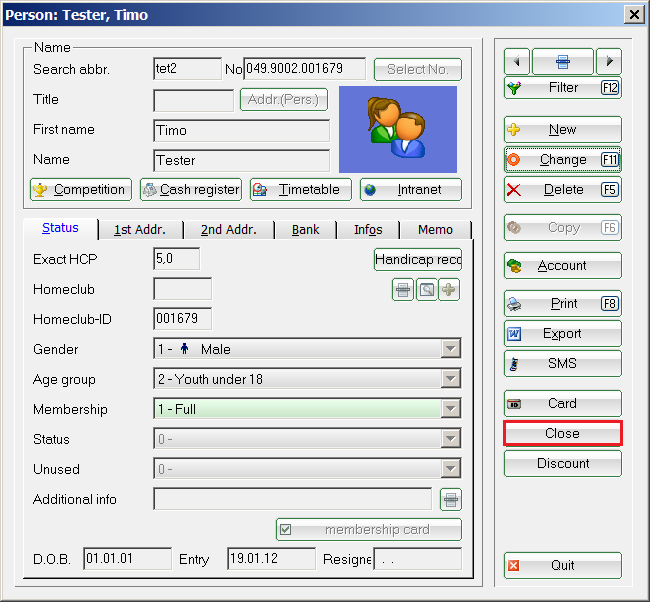Click homeclub print icon
Image resolution: width=650 pixels, height=602 pixels.
[x=403, y=289]
